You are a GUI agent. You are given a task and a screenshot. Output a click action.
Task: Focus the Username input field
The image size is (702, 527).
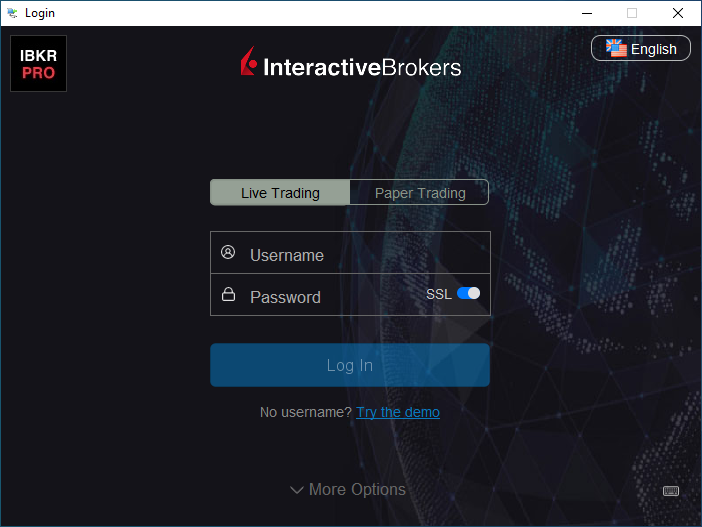tap(360, 254)
